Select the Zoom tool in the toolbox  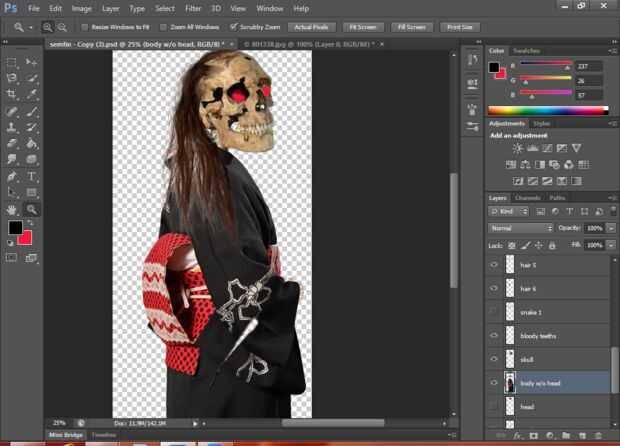[x=31, y=210]
